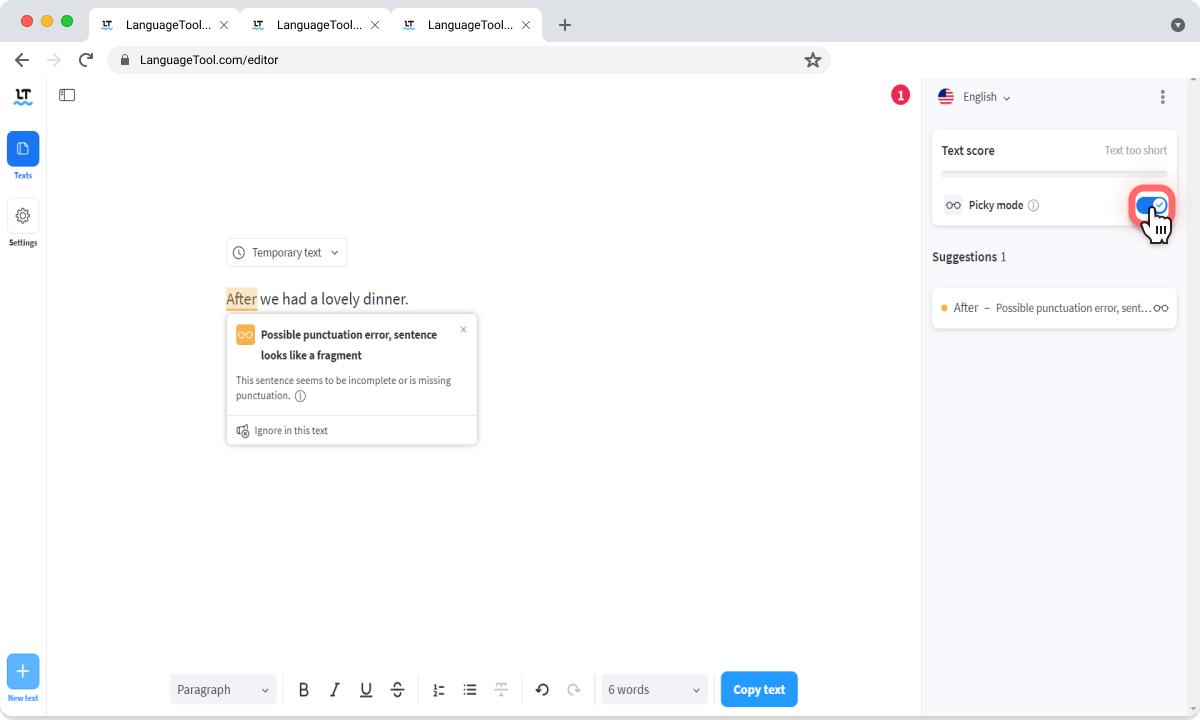Image resolution: width=1200 pixels, height=720 pixels.
Task: Go back in browser history
Action: click(x=22, y=60)
